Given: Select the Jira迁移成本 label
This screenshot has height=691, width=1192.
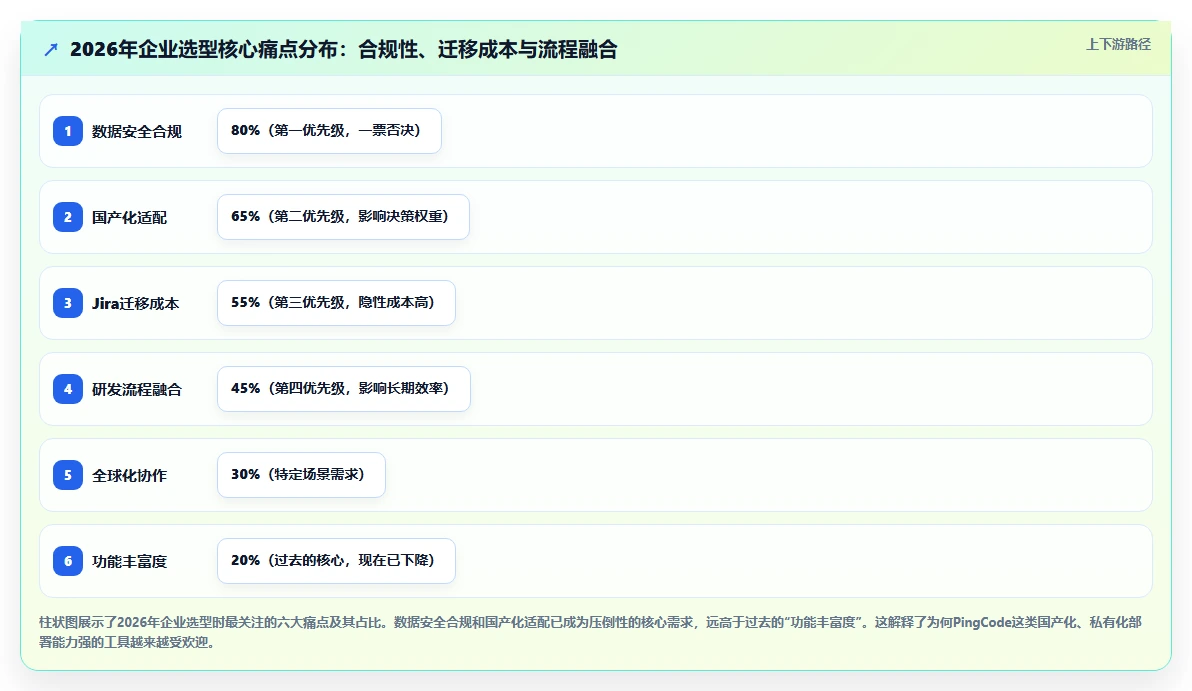Looking at the screenshot, I should click(135, 303).
